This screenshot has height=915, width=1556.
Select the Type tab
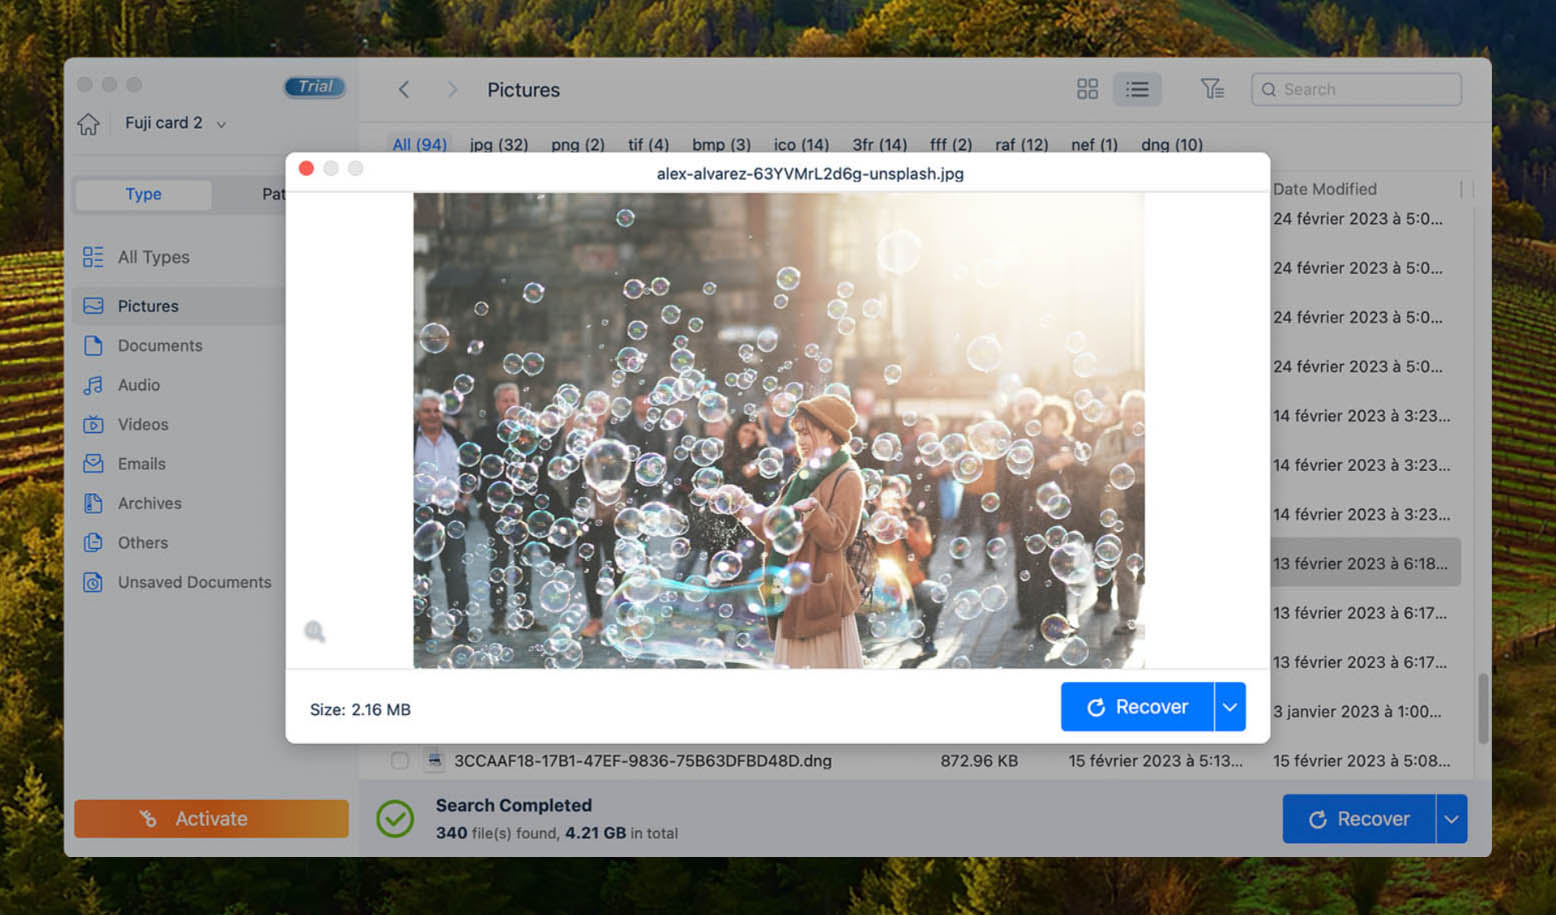click(x=143, y=194)
